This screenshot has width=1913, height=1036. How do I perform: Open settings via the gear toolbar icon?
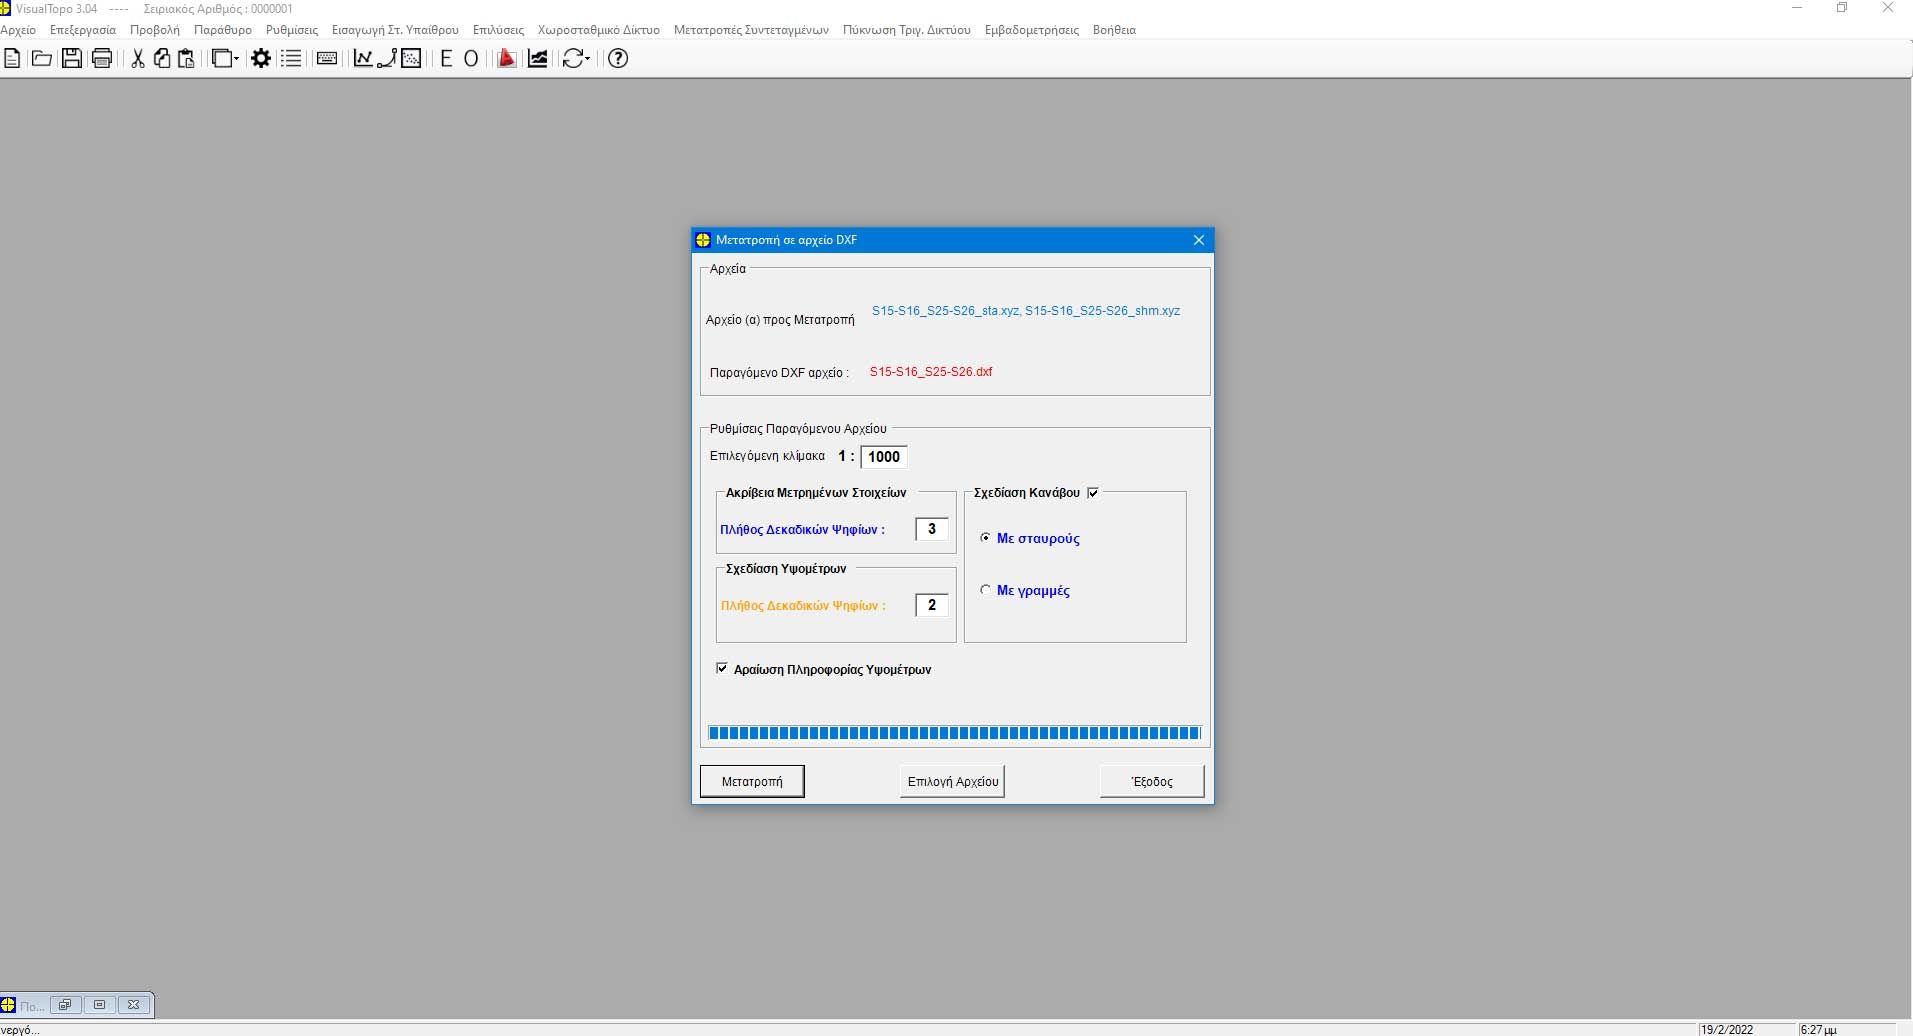pyautogui.click(x=261, y=59)
